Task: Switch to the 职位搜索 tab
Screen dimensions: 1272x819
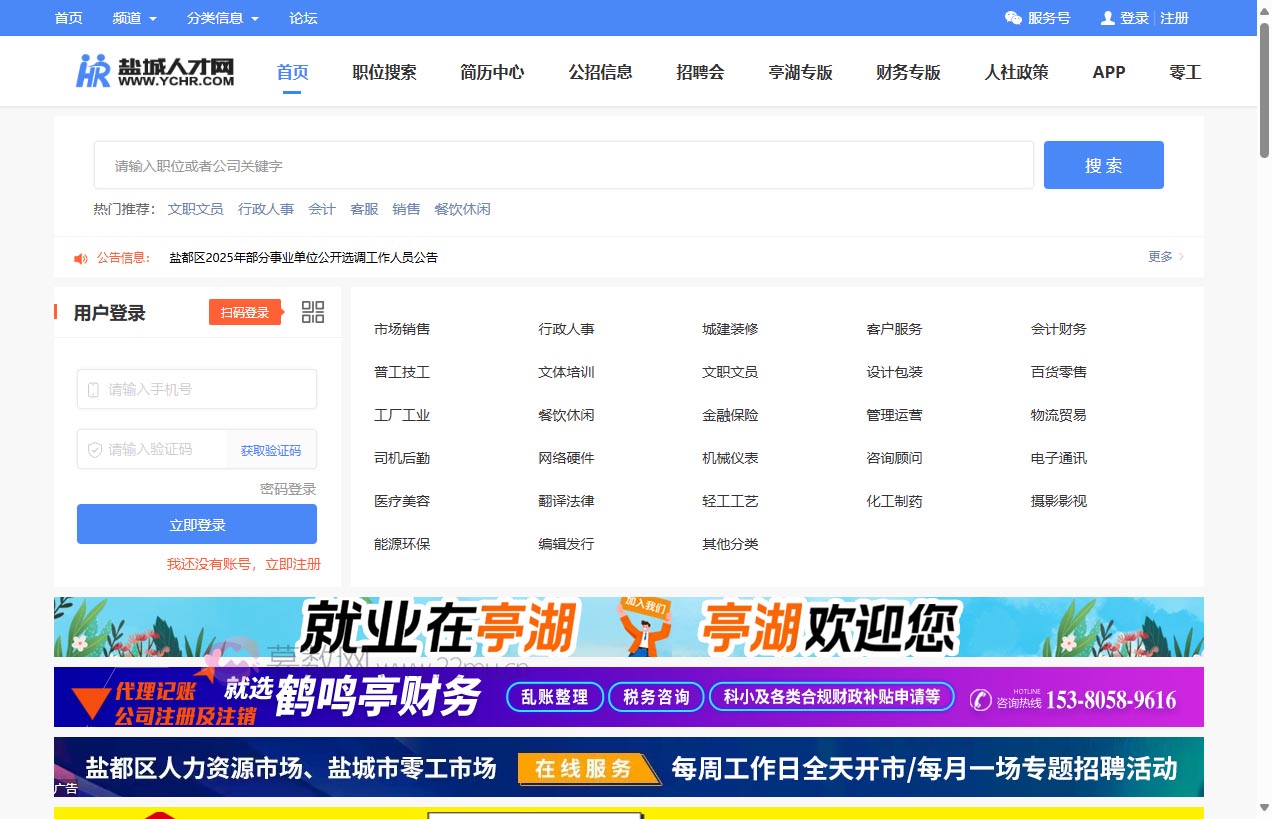Action: tap(384, 71)
